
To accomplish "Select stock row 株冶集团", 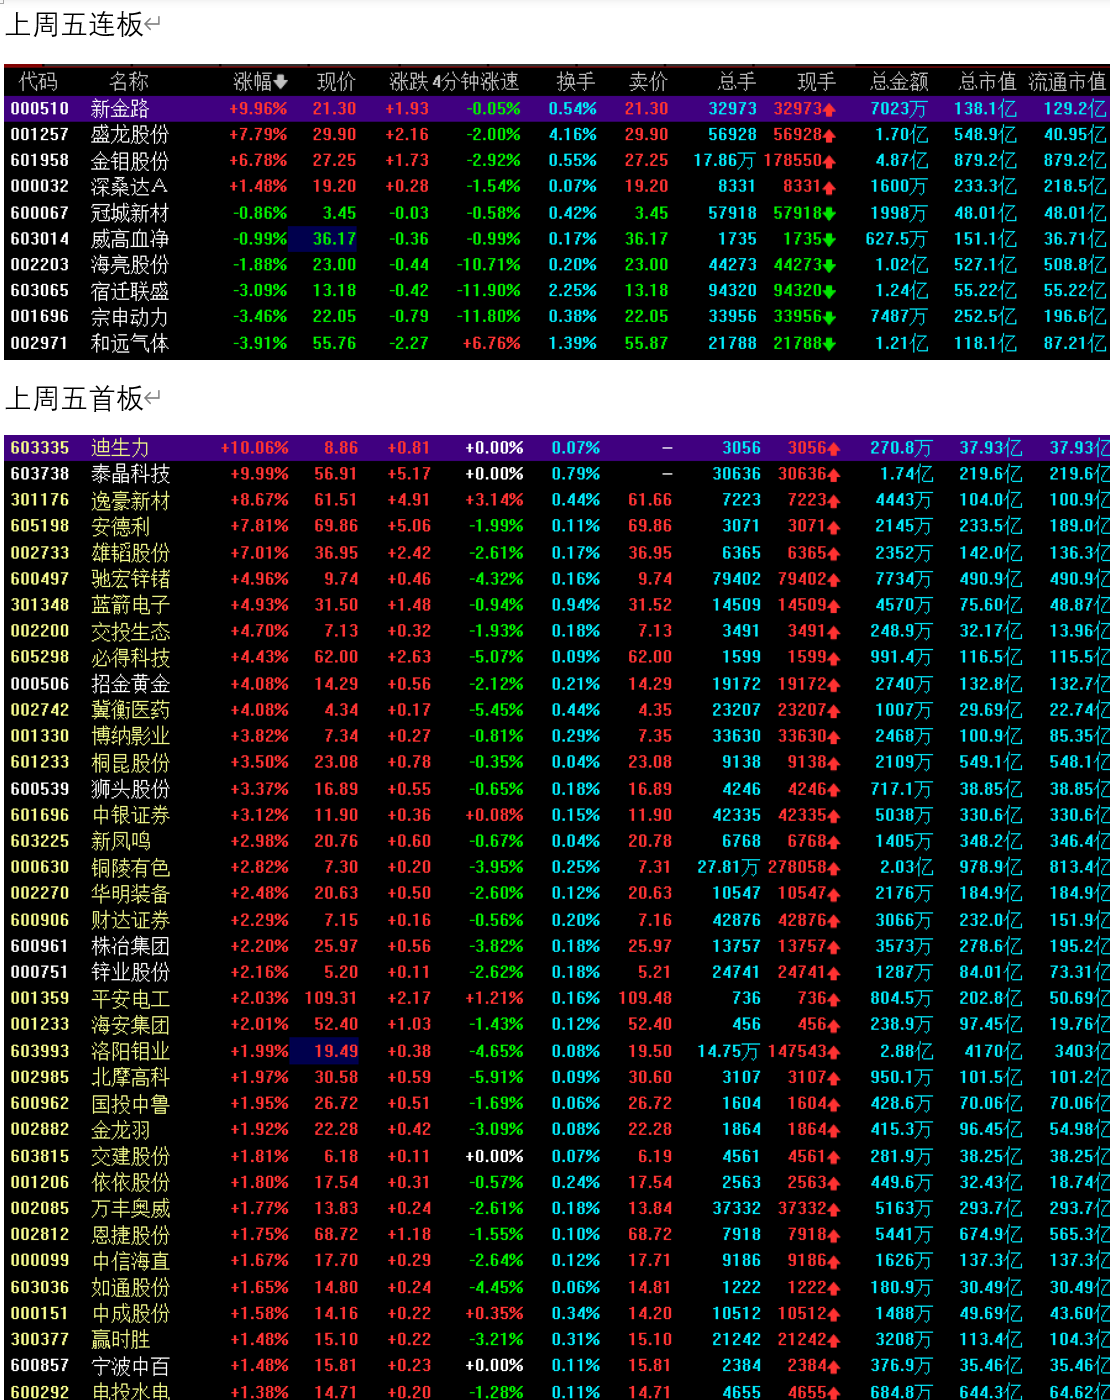I will [x=557, y=946].
